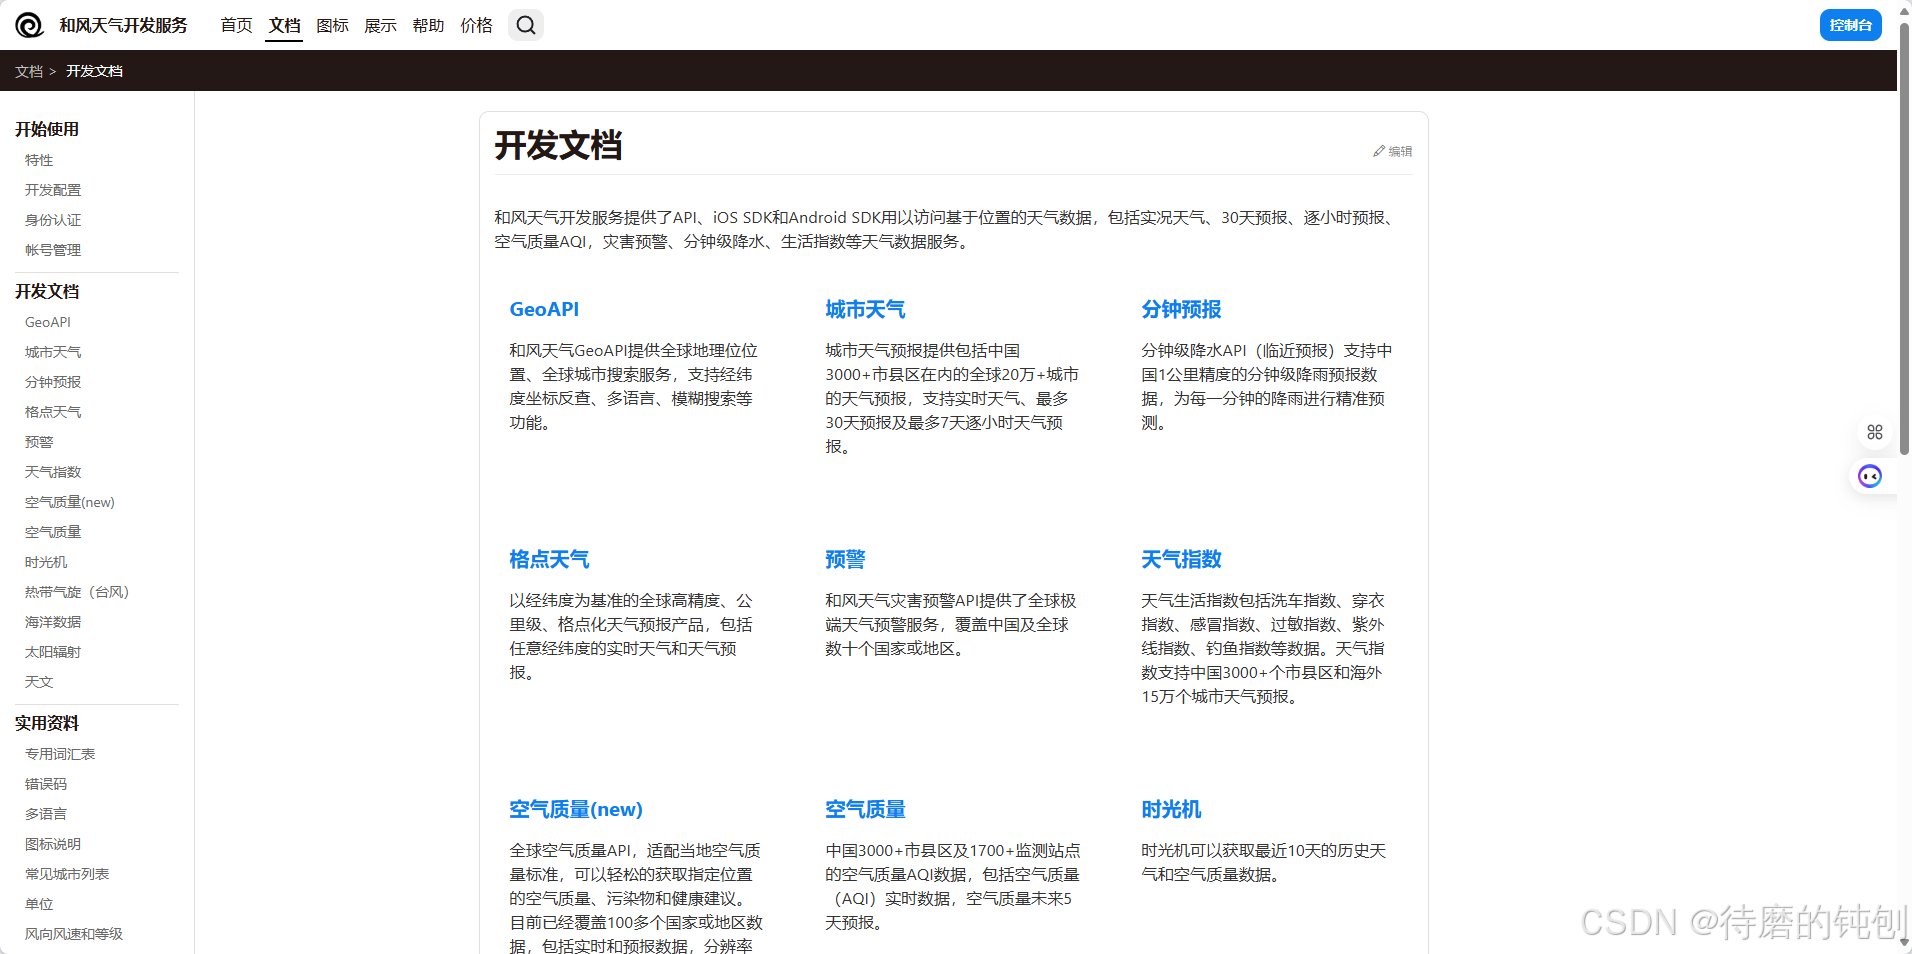Select 特性 in the sidebar
The width and height of the screenshot is (1912, 954).
39,160
